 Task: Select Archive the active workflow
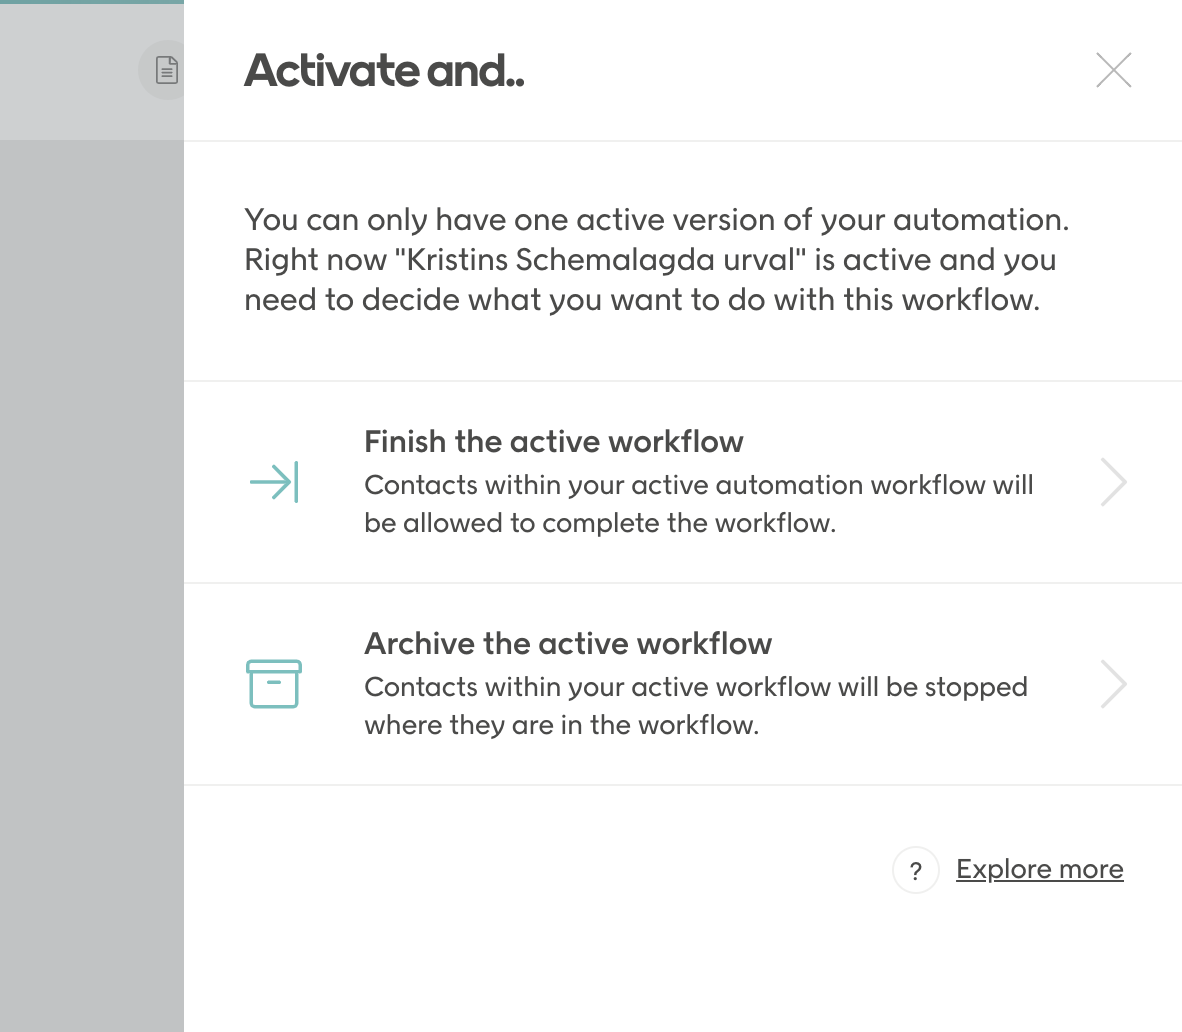(569, 644)
